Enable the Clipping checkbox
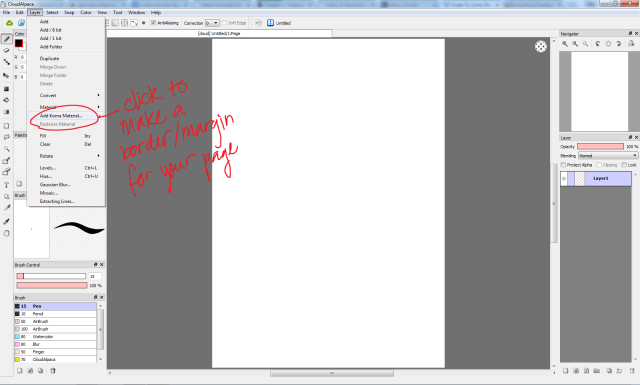The height and width of the screenshot is (385, 640). click(599, 165)
